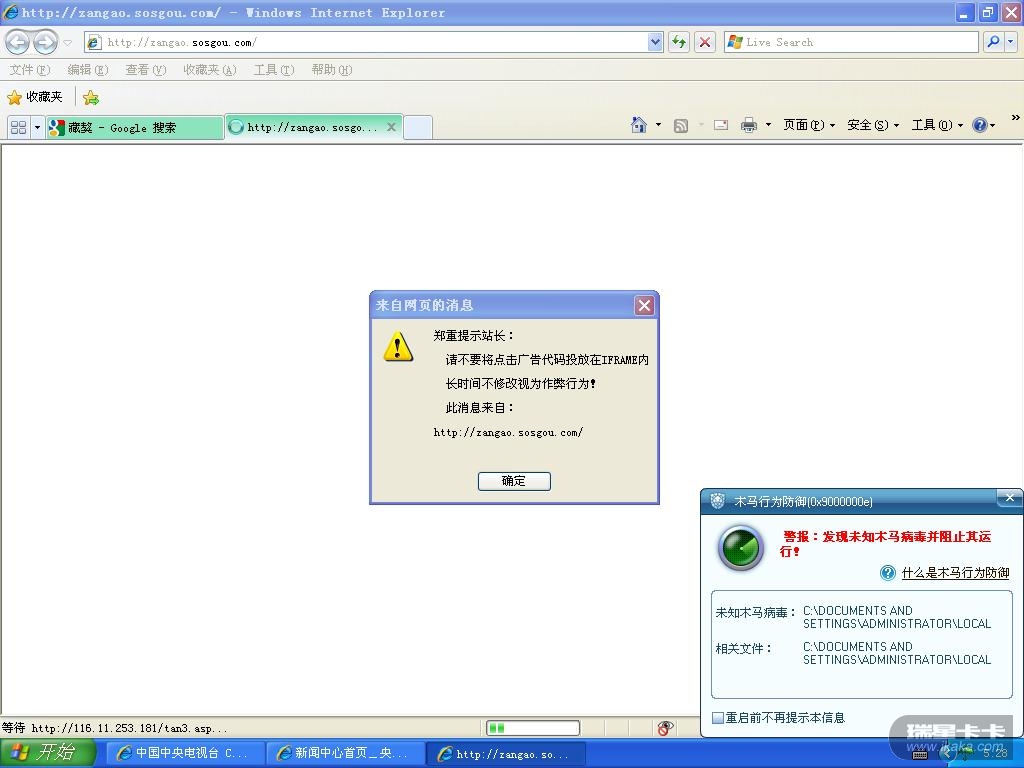Go back with the browser Back arrow
This screenshot has width=1024, height=768.
click(18, 42)
